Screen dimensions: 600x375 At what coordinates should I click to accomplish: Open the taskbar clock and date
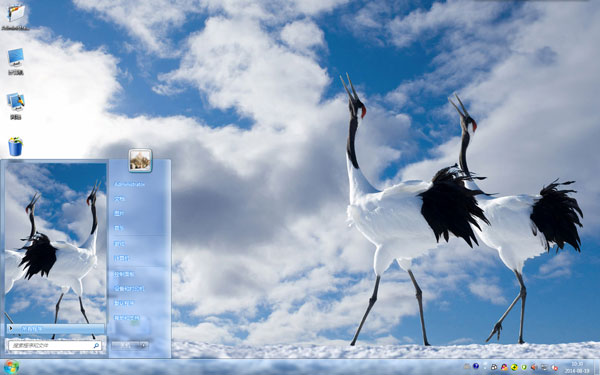(x=577, y=367)
